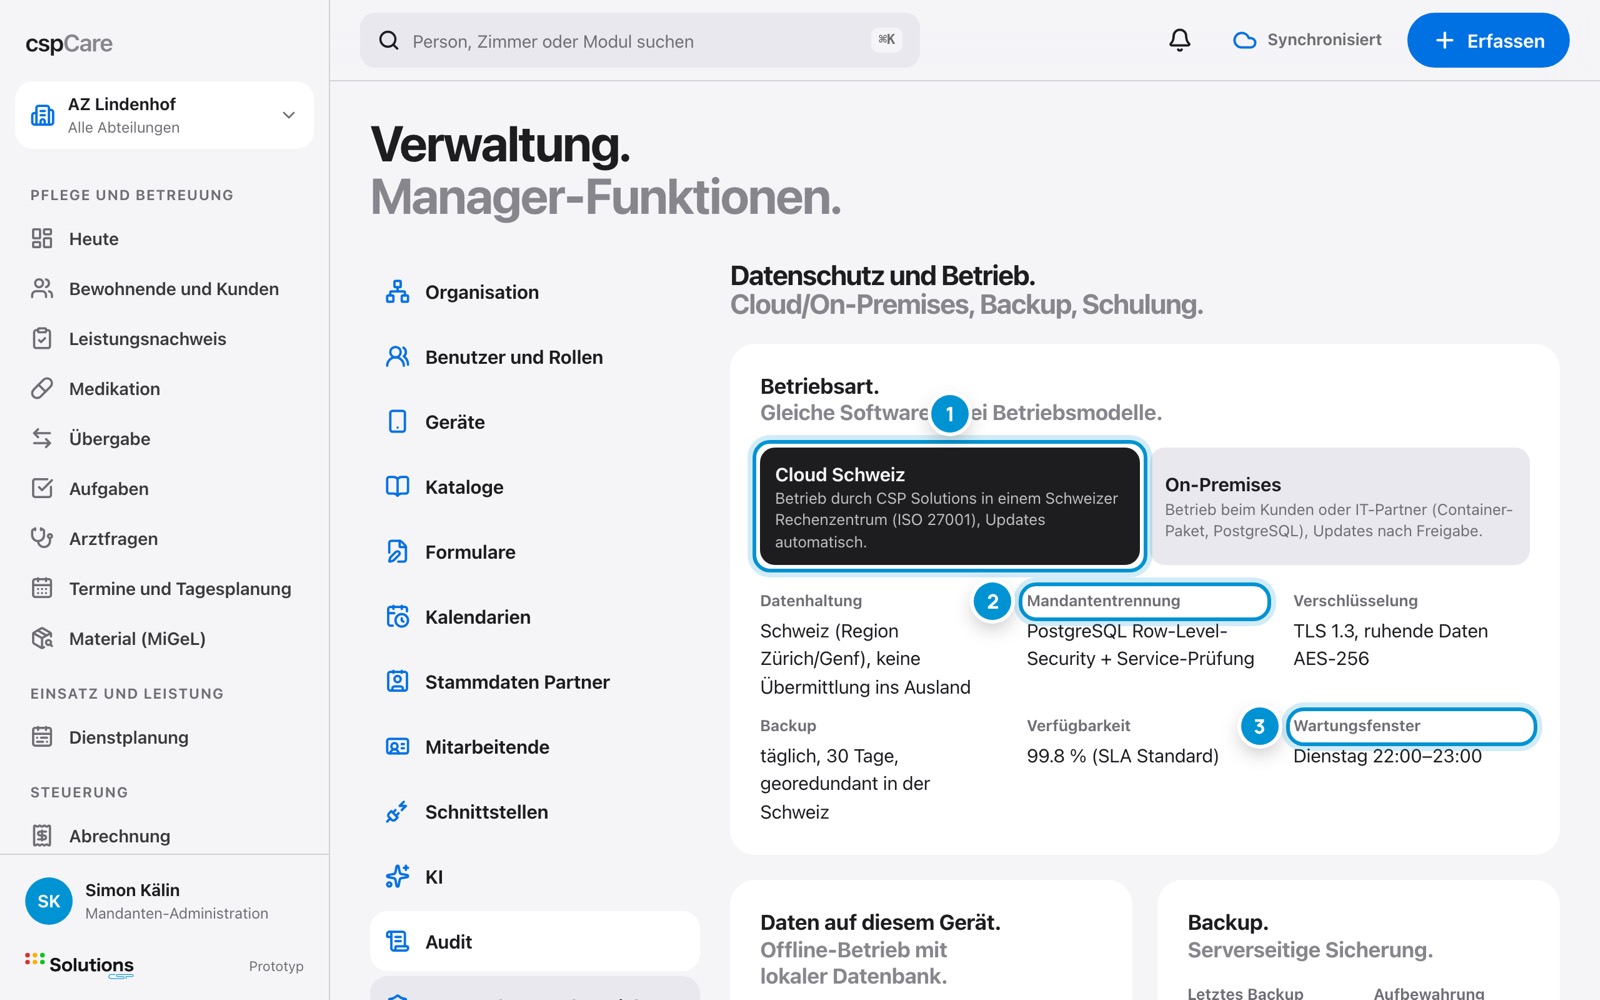Expand the AZ Lindenhof facility selector
Screen dimensions: 1600x1000
[x=164, y=115]
